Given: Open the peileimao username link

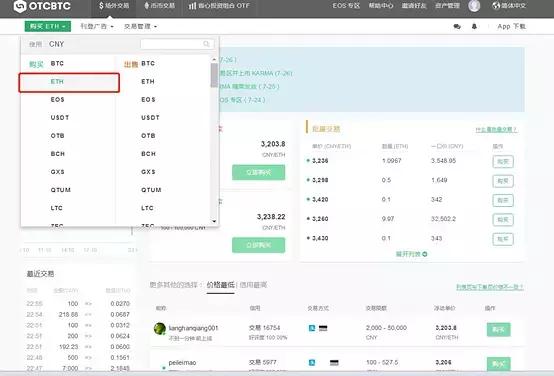Looking at the screenshot, I should [x=182, y=363].
